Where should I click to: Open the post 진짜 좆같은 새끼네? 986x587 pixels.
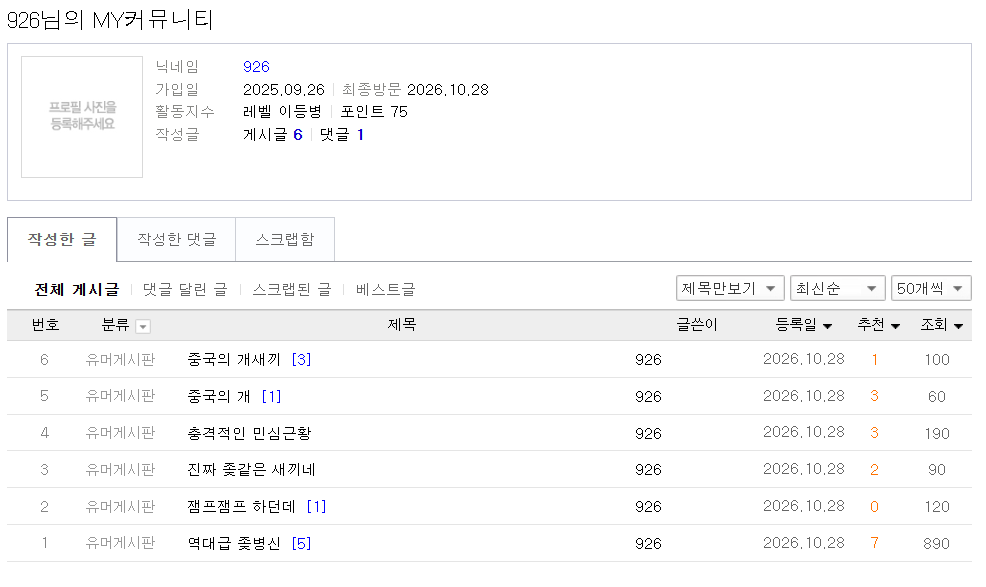pyautogui.click(x=251, y=469)
